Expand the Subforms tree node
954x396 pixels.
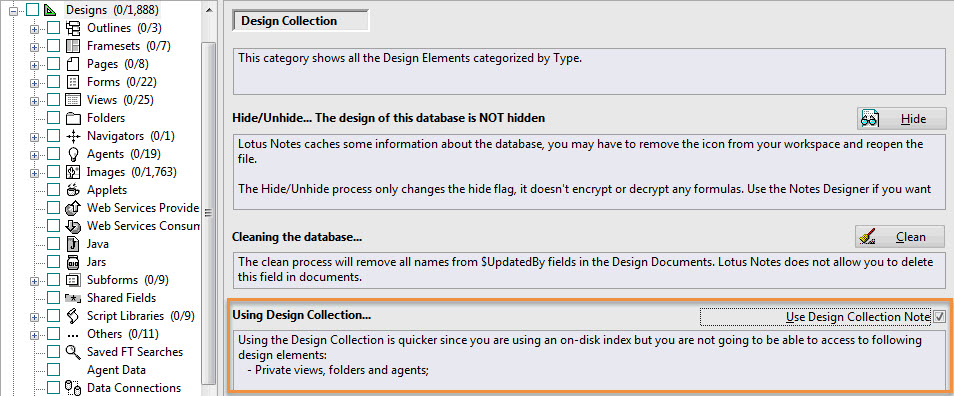tap(34, 280)
